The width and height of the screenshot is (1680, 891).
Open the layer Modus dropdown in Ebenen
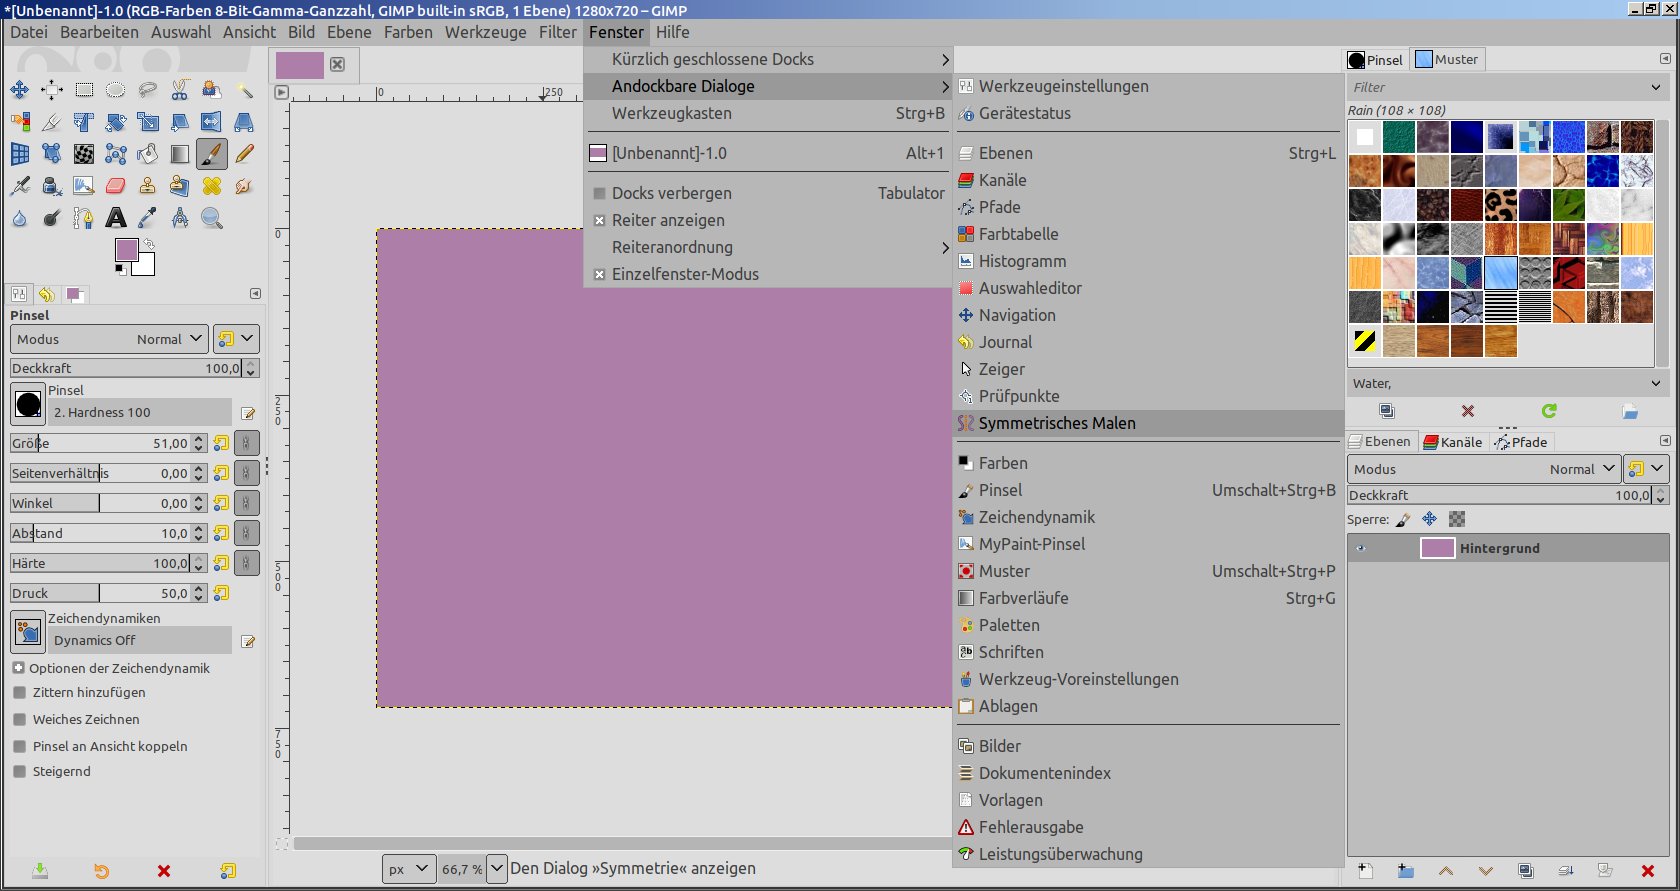pos(1484,469)
